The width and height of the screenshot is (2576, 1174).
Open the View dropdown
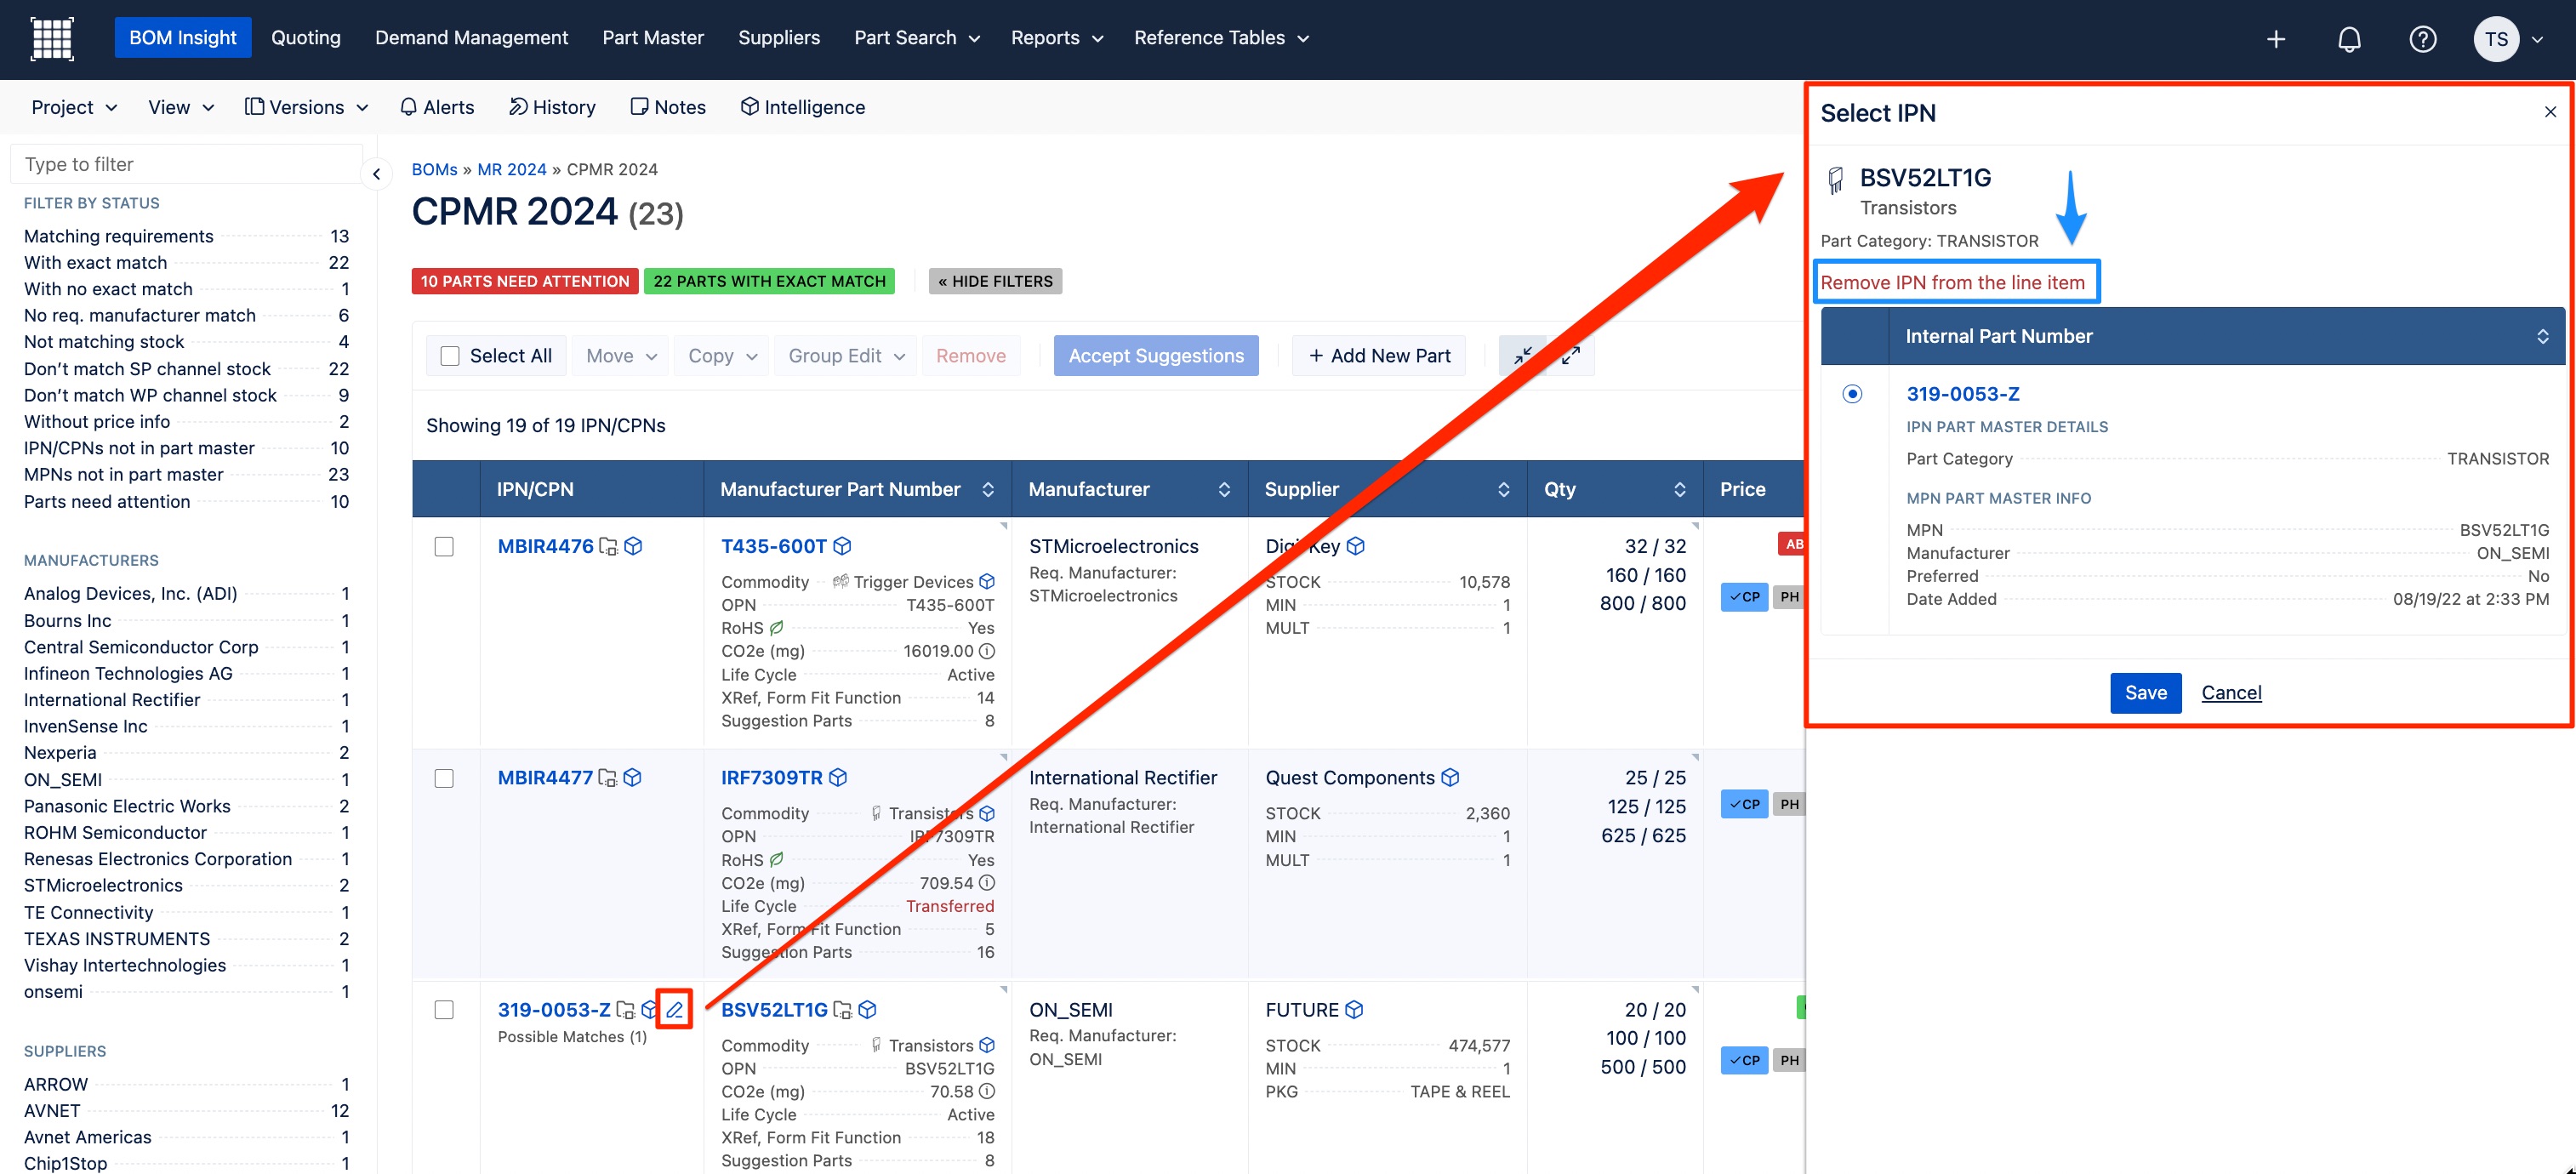(181, 107)
